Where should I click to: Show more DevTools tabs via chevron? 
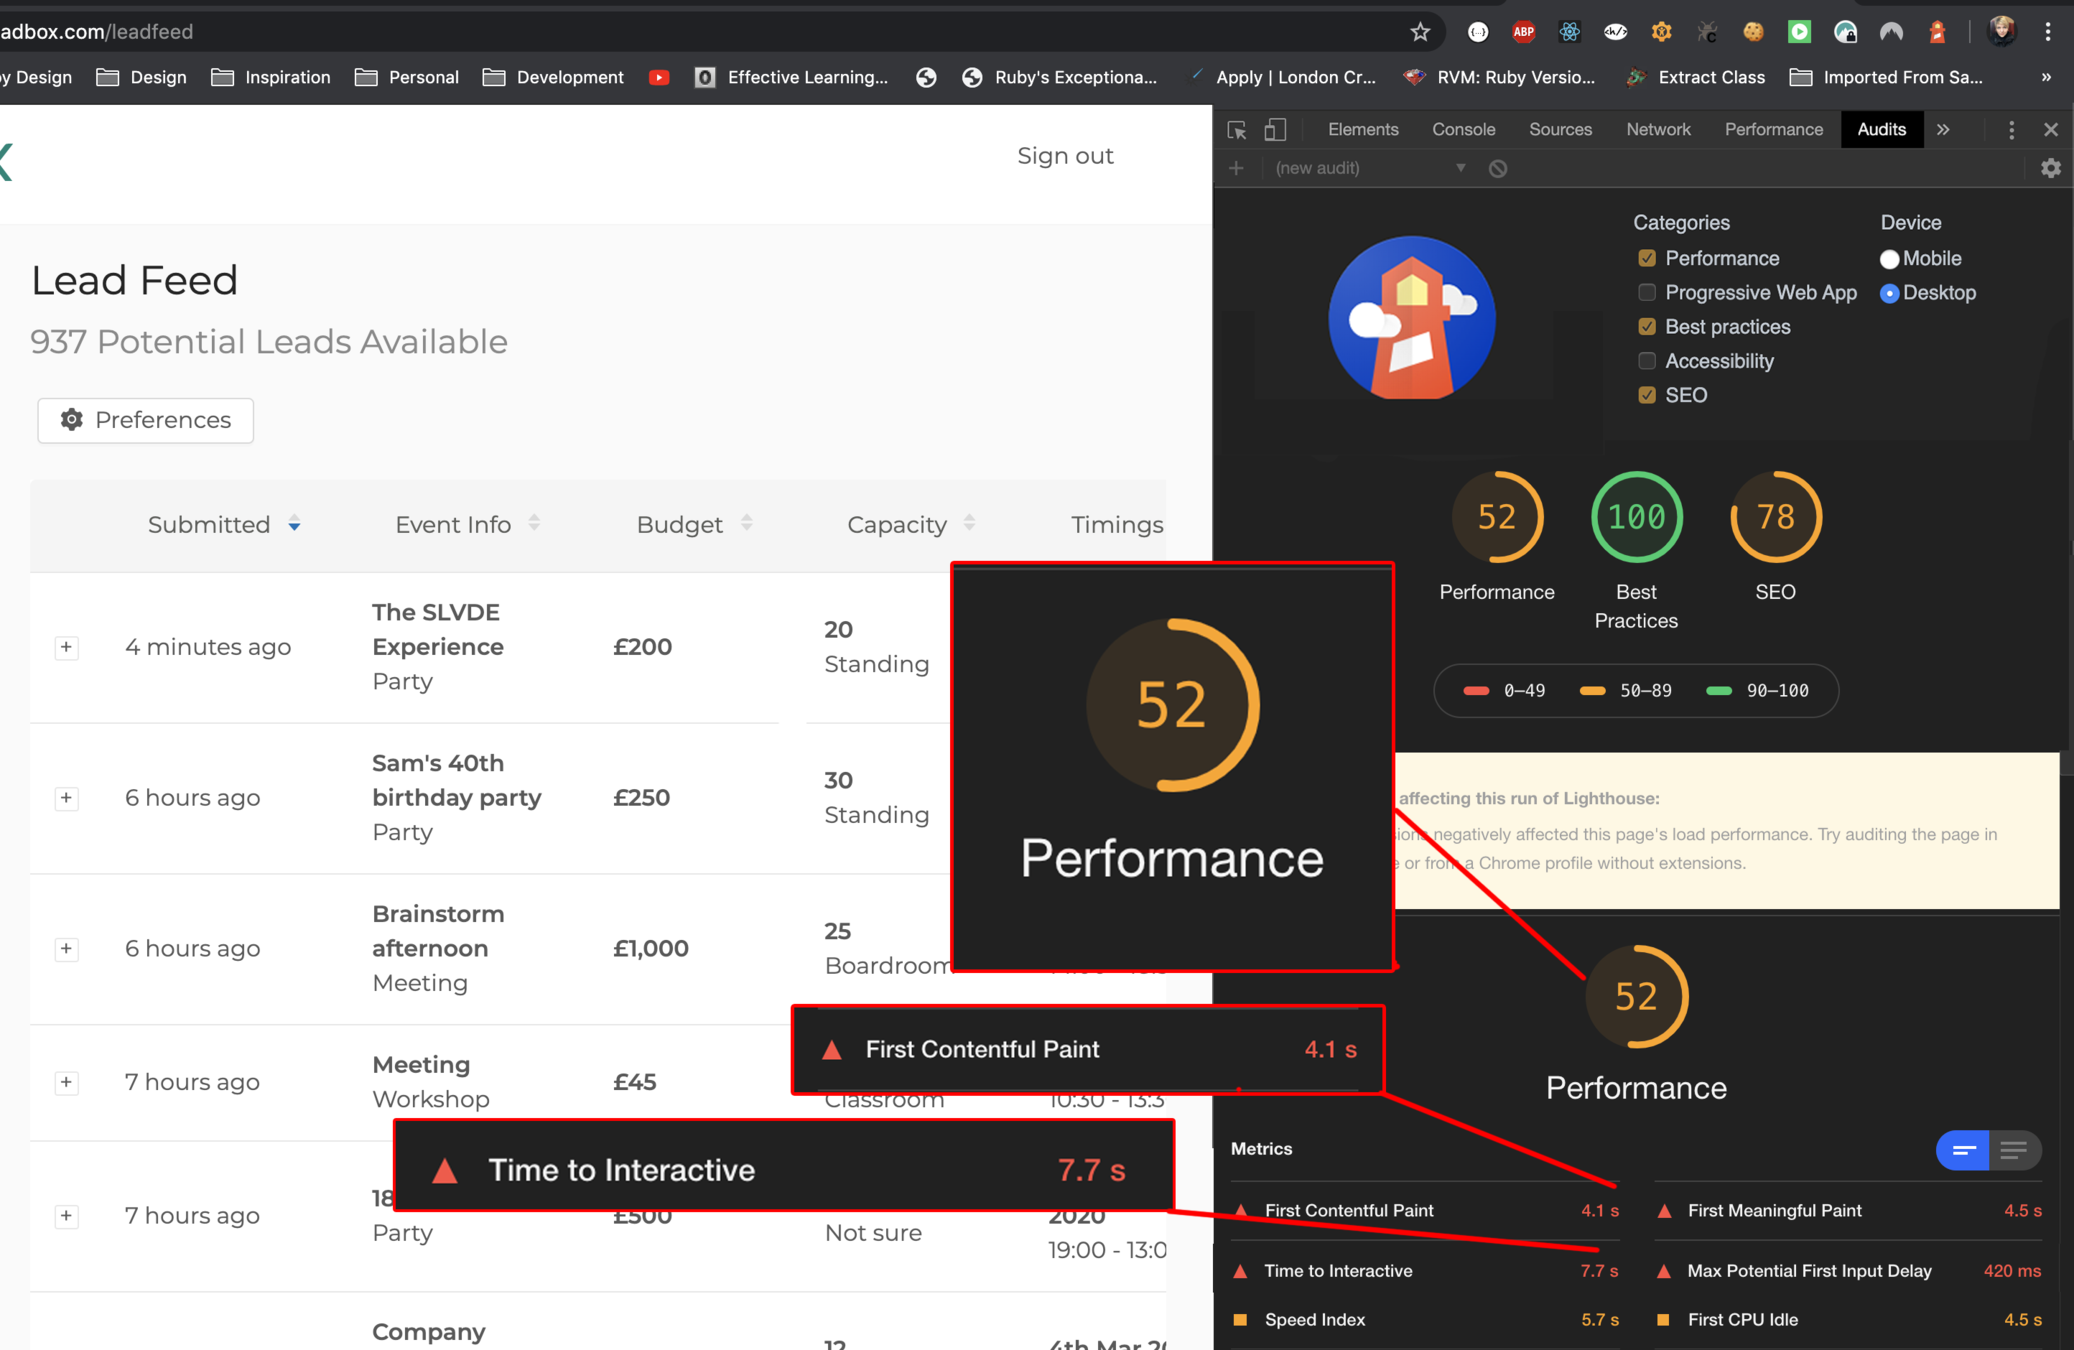[1943, 130]
